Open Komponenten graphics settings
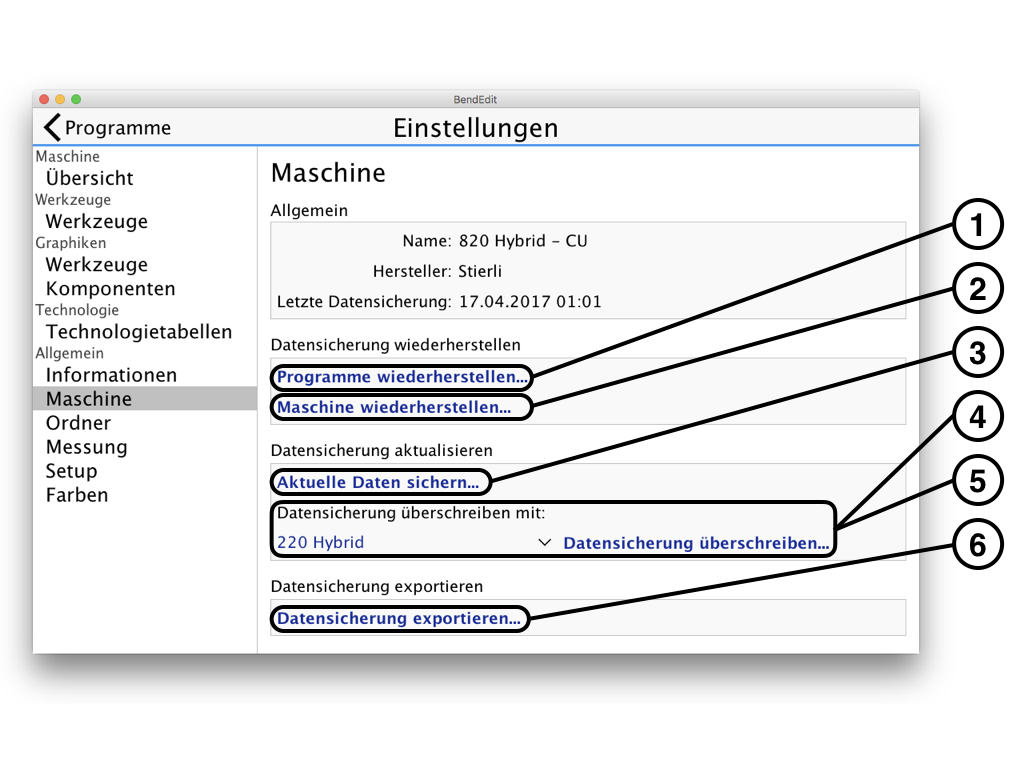 110,289
